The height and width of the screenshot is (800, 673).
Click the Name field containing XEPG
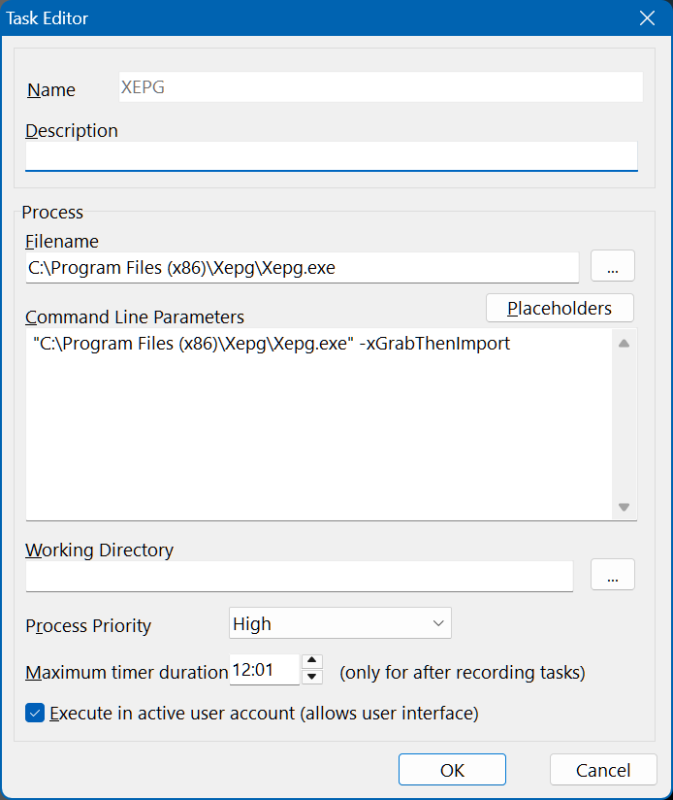pos(381,87)
